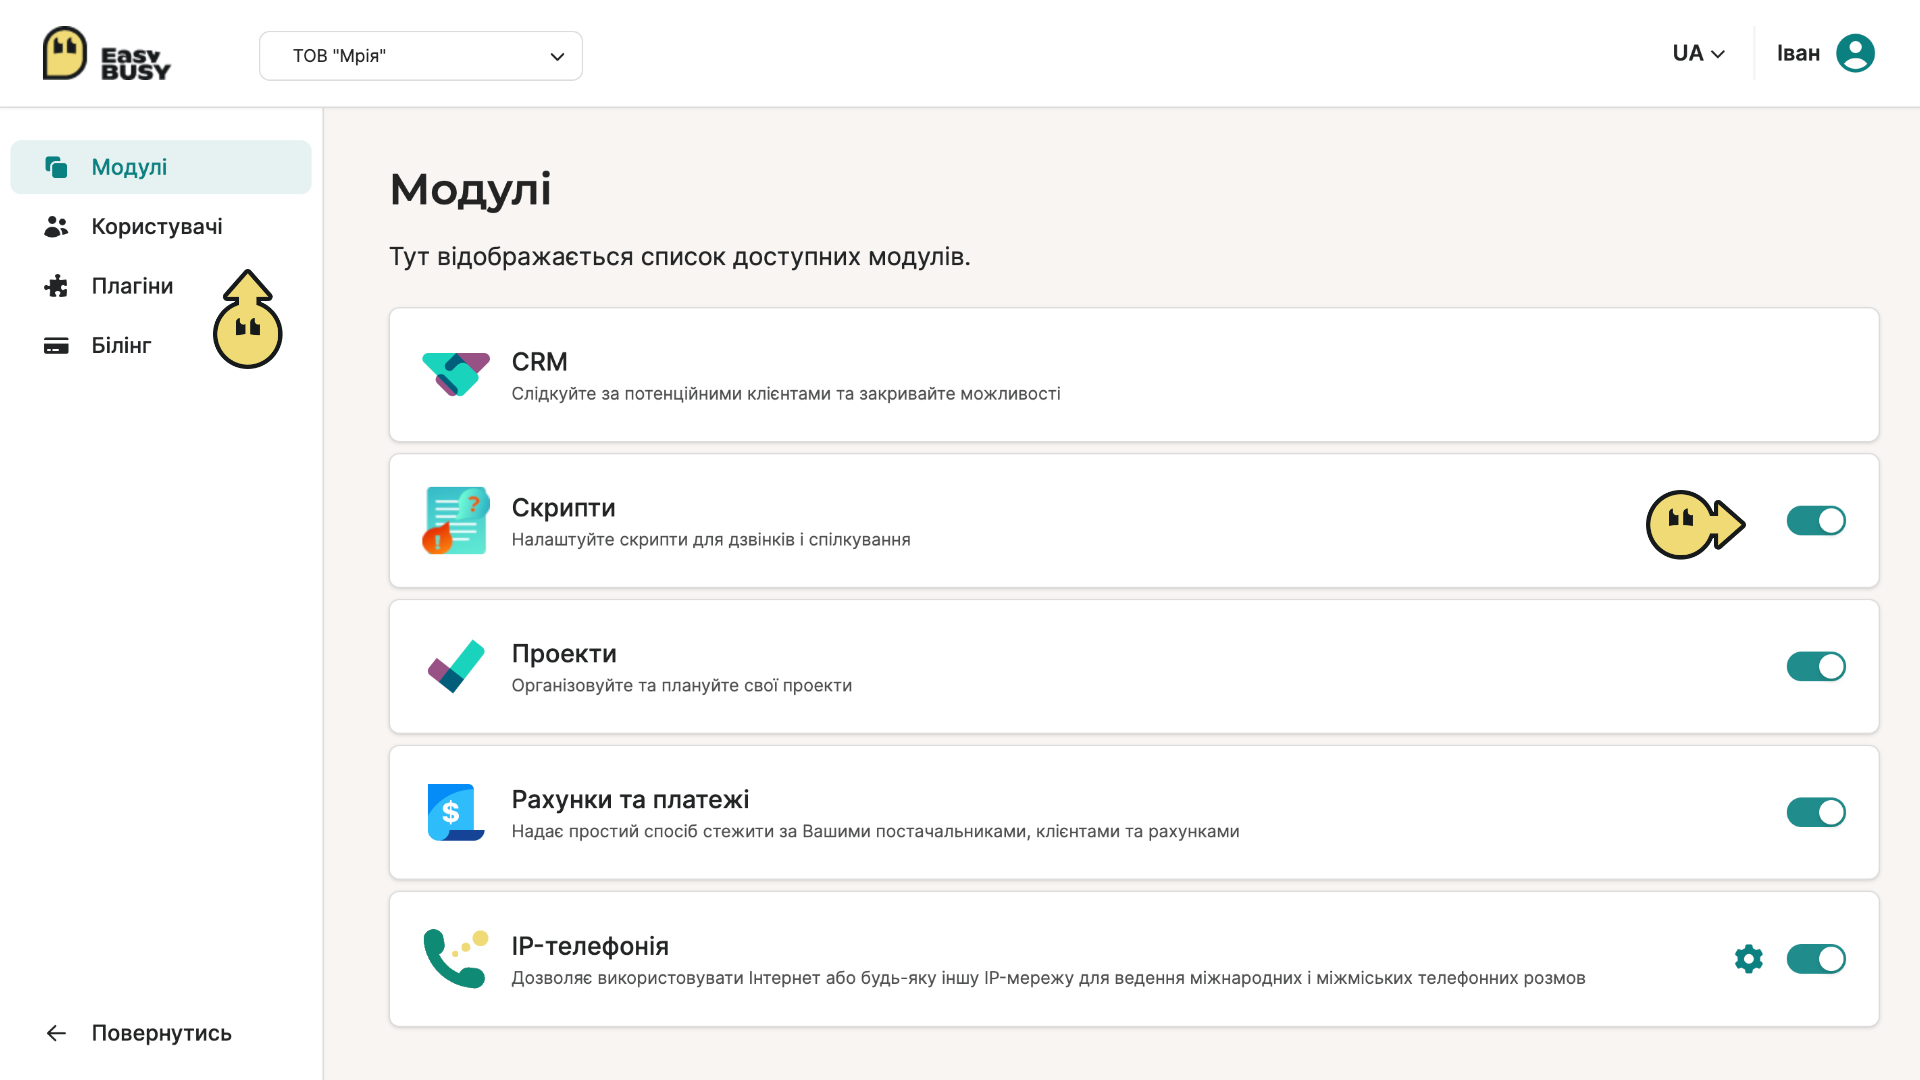Viewport: 1920px width, 1080px height.
Task: Select the IP-телефонія module title
Action: [590, 946]
